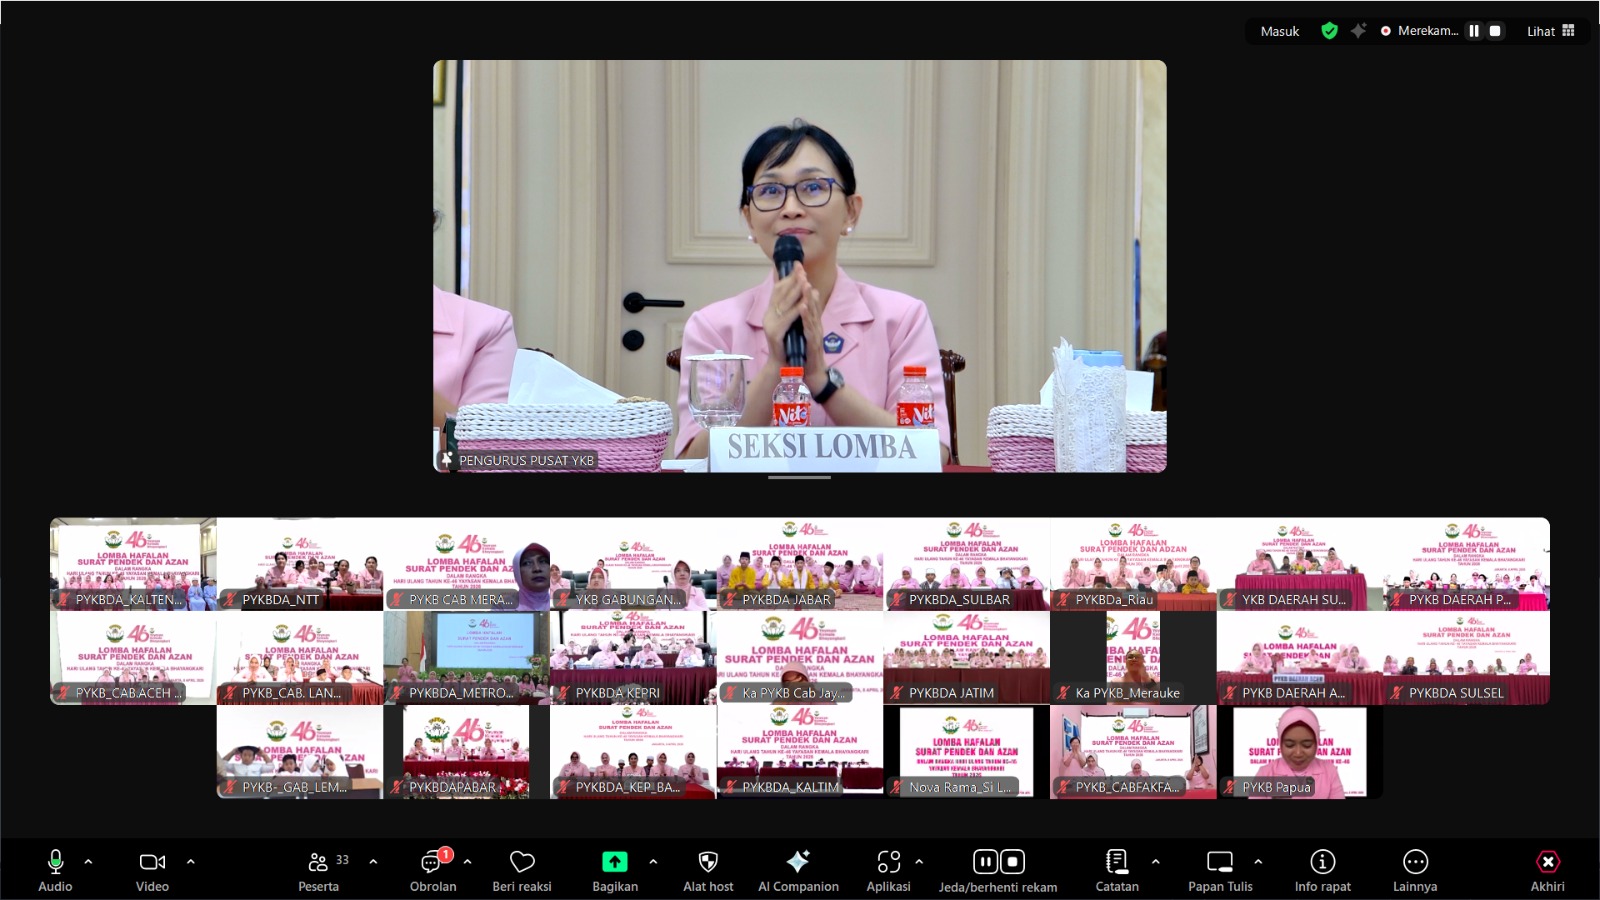Open the Obrolan chat panel

pyautogui.click(x=433, y=862)
